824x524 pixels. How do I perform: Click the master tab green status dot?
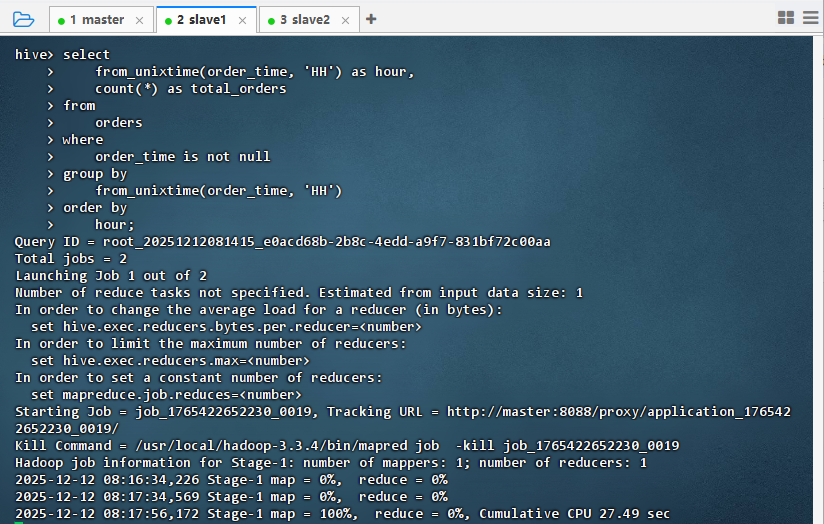(61, 21)
